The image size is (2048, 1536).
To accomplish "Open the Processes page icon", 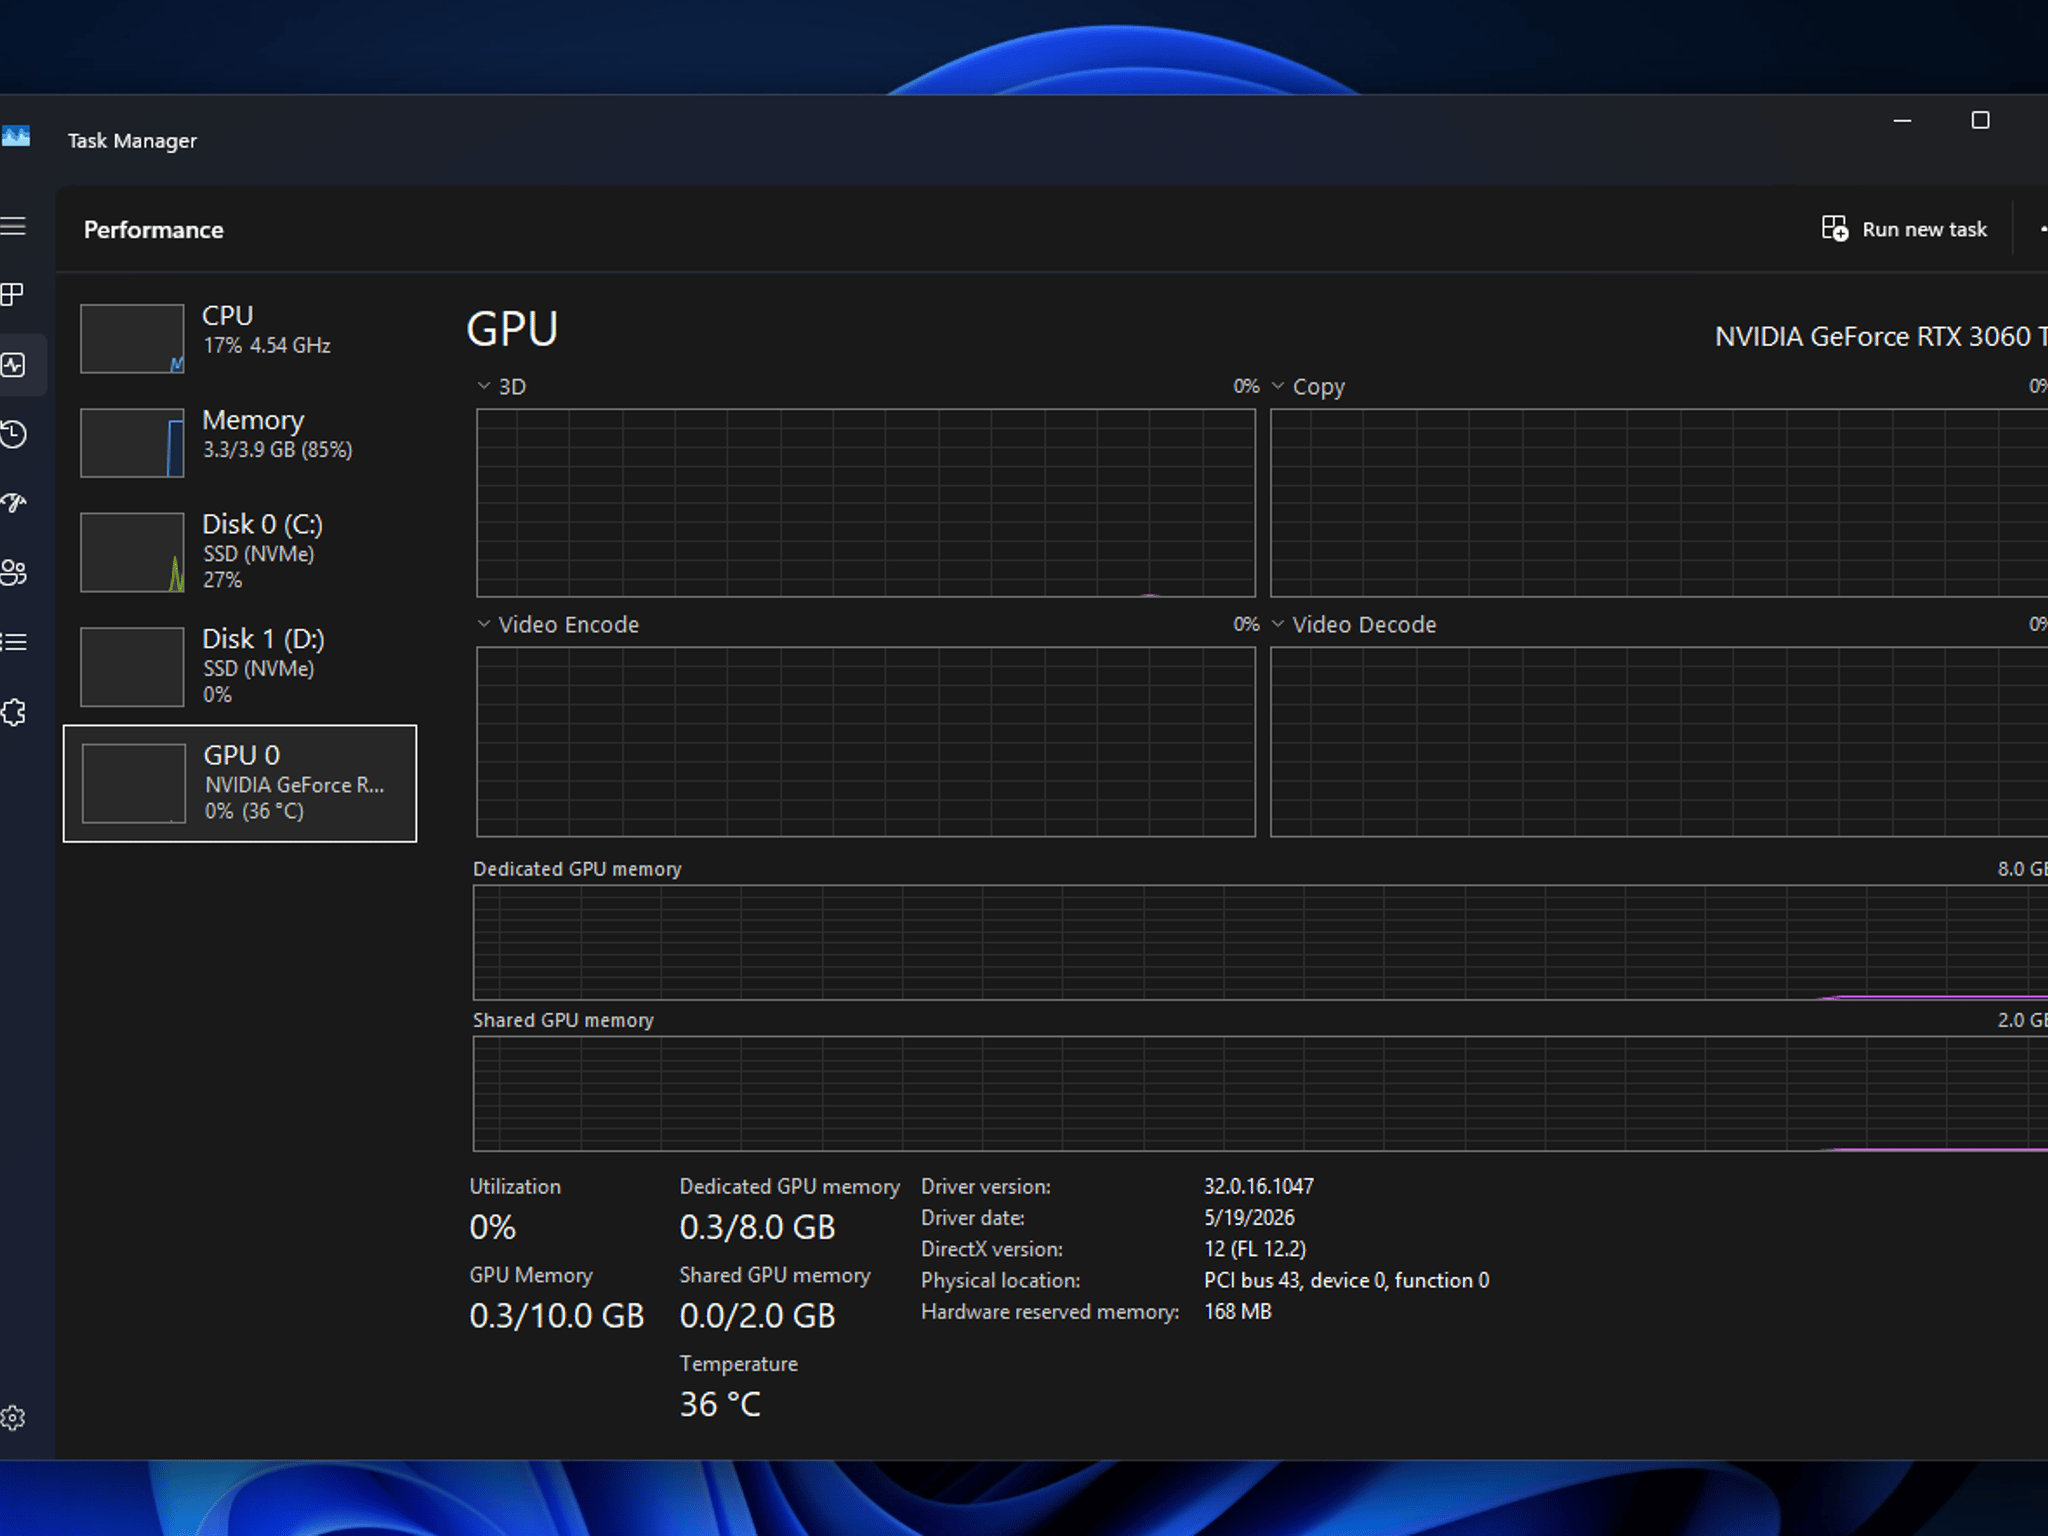I will coord(13,295).
